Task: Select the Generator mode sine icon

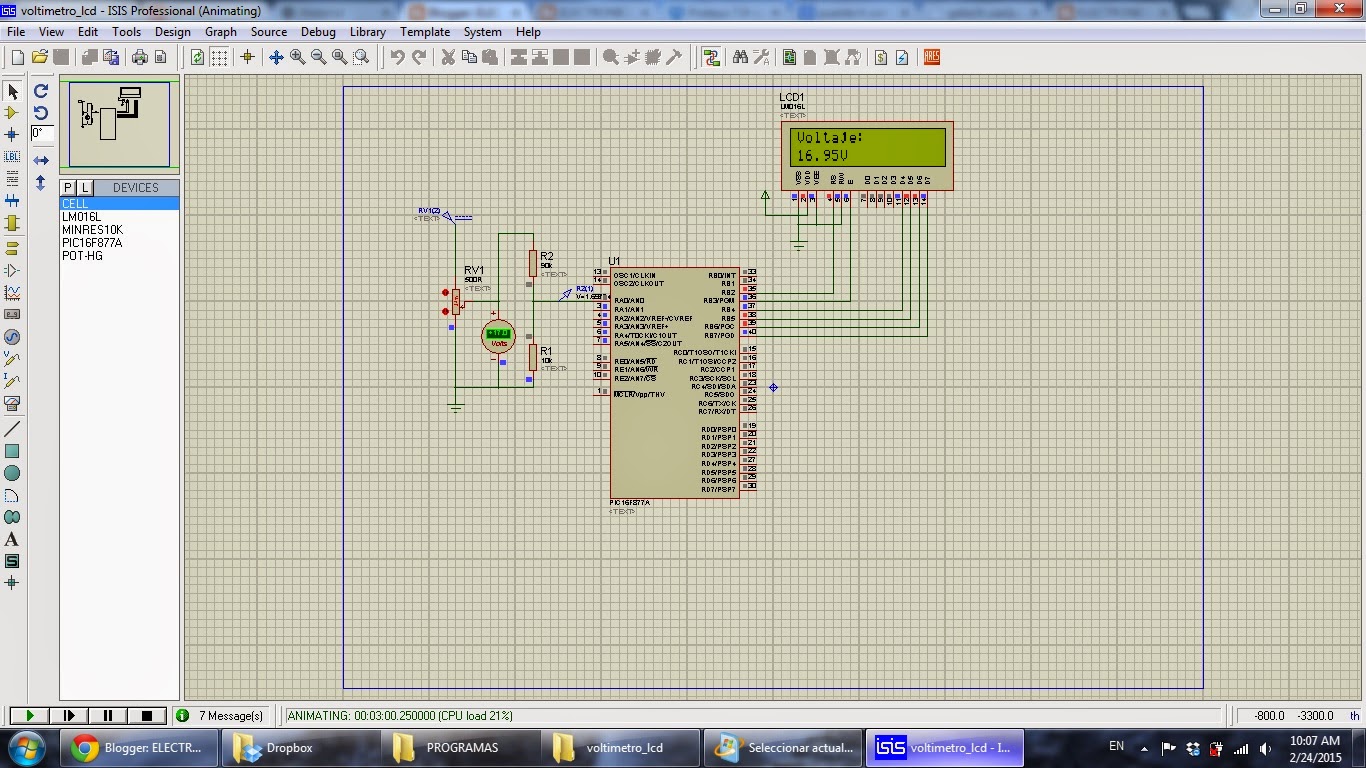Action: [12, 337]
